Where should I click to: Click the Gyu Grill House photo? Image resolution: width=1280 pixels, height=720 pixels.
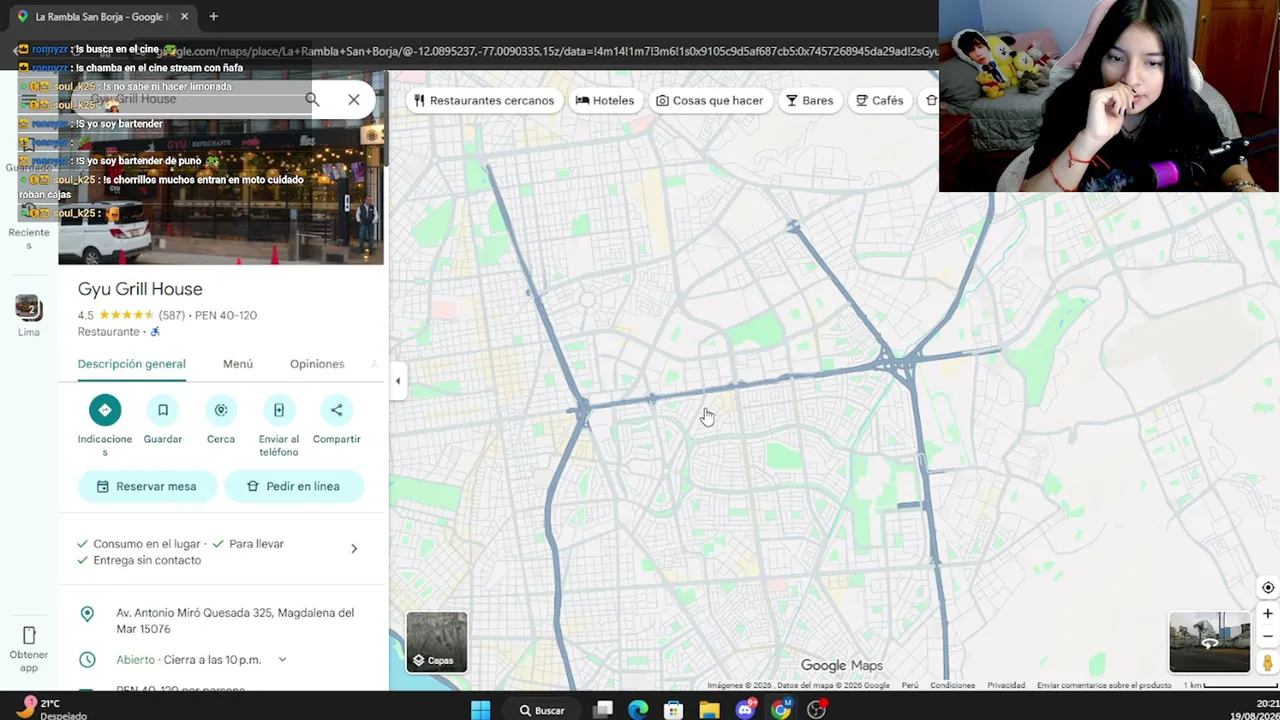(221, 170)
